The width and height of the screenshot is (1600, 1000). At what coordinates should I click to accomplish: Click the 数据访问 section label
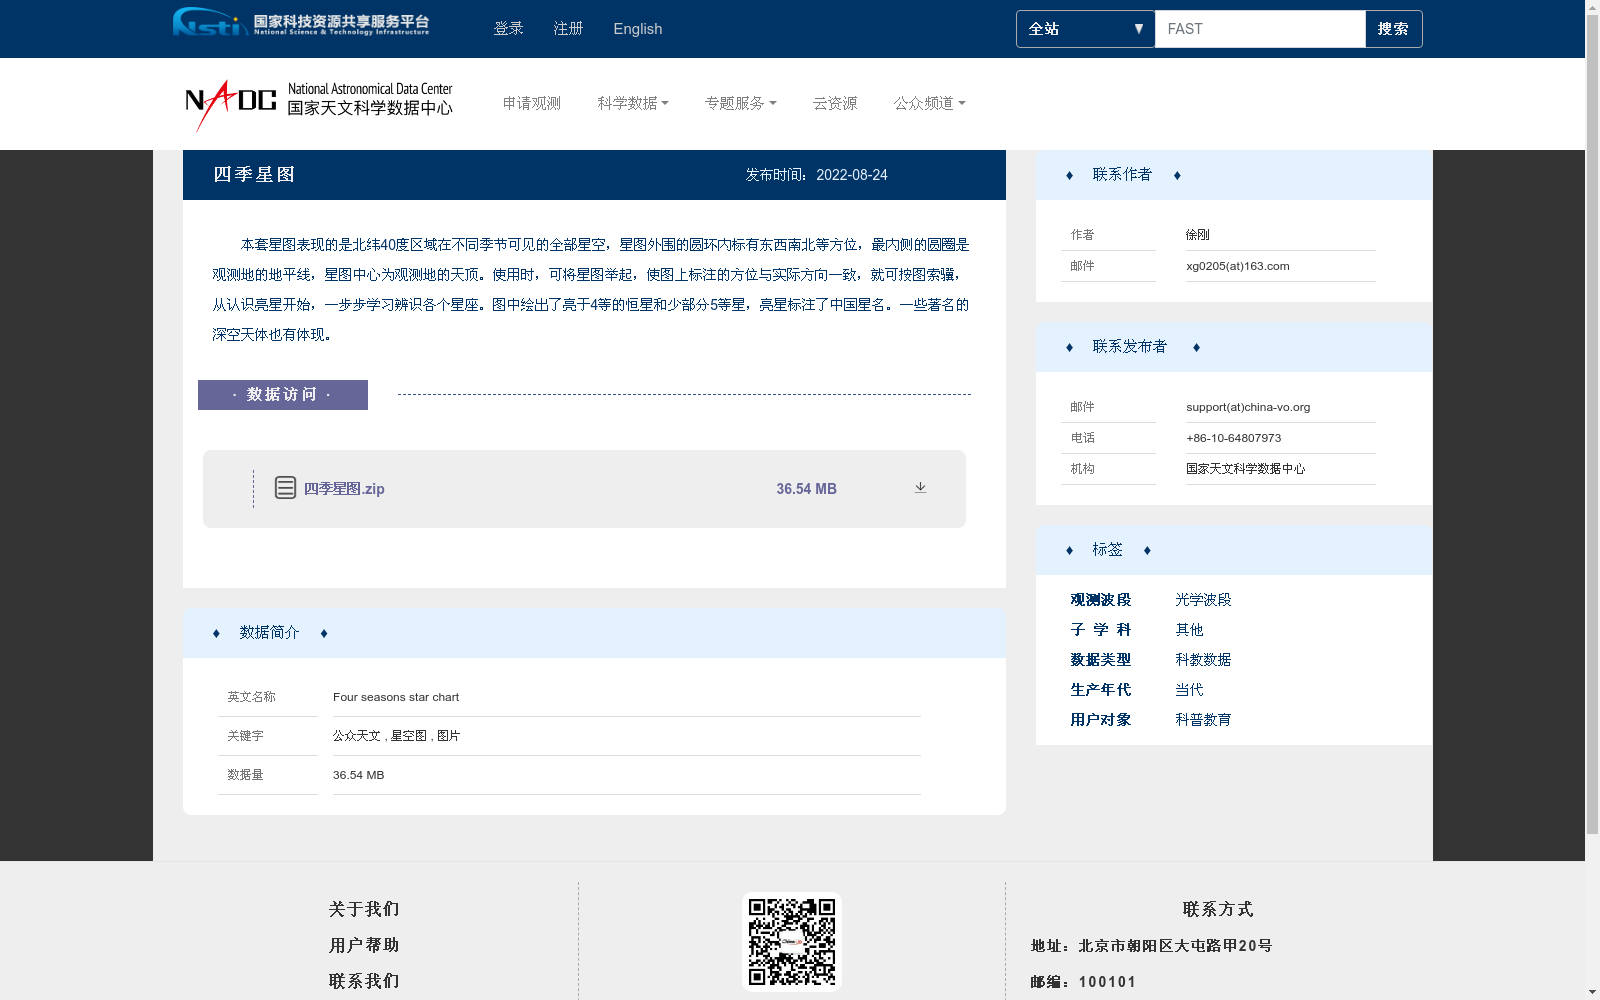click(283, 395)
